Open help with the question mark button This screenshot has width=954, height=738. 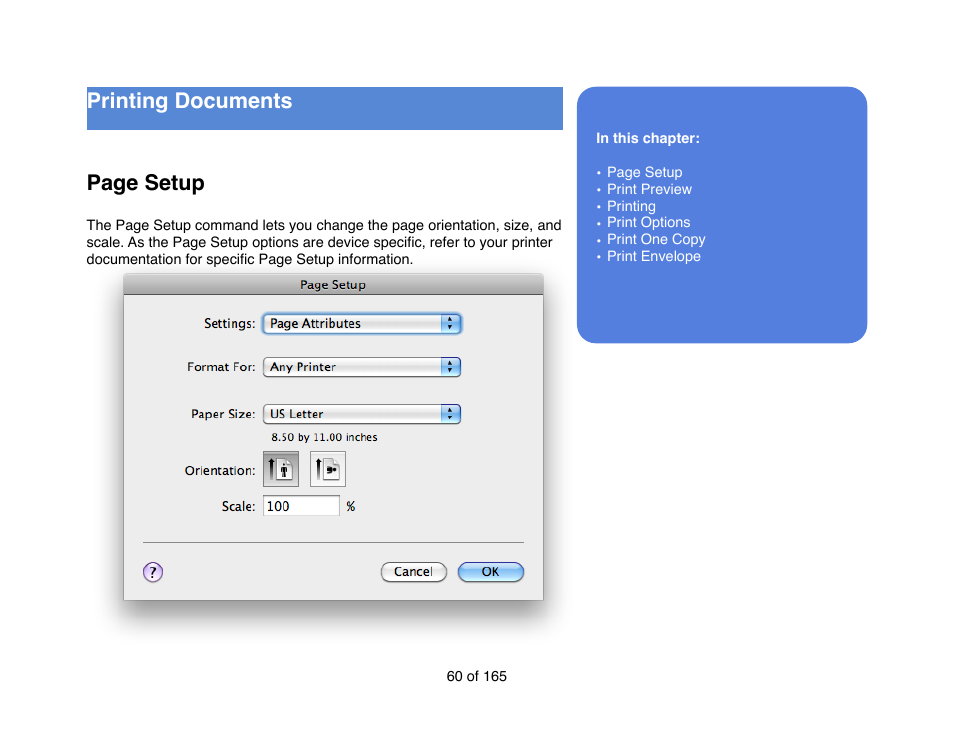(x=153, y=572)
